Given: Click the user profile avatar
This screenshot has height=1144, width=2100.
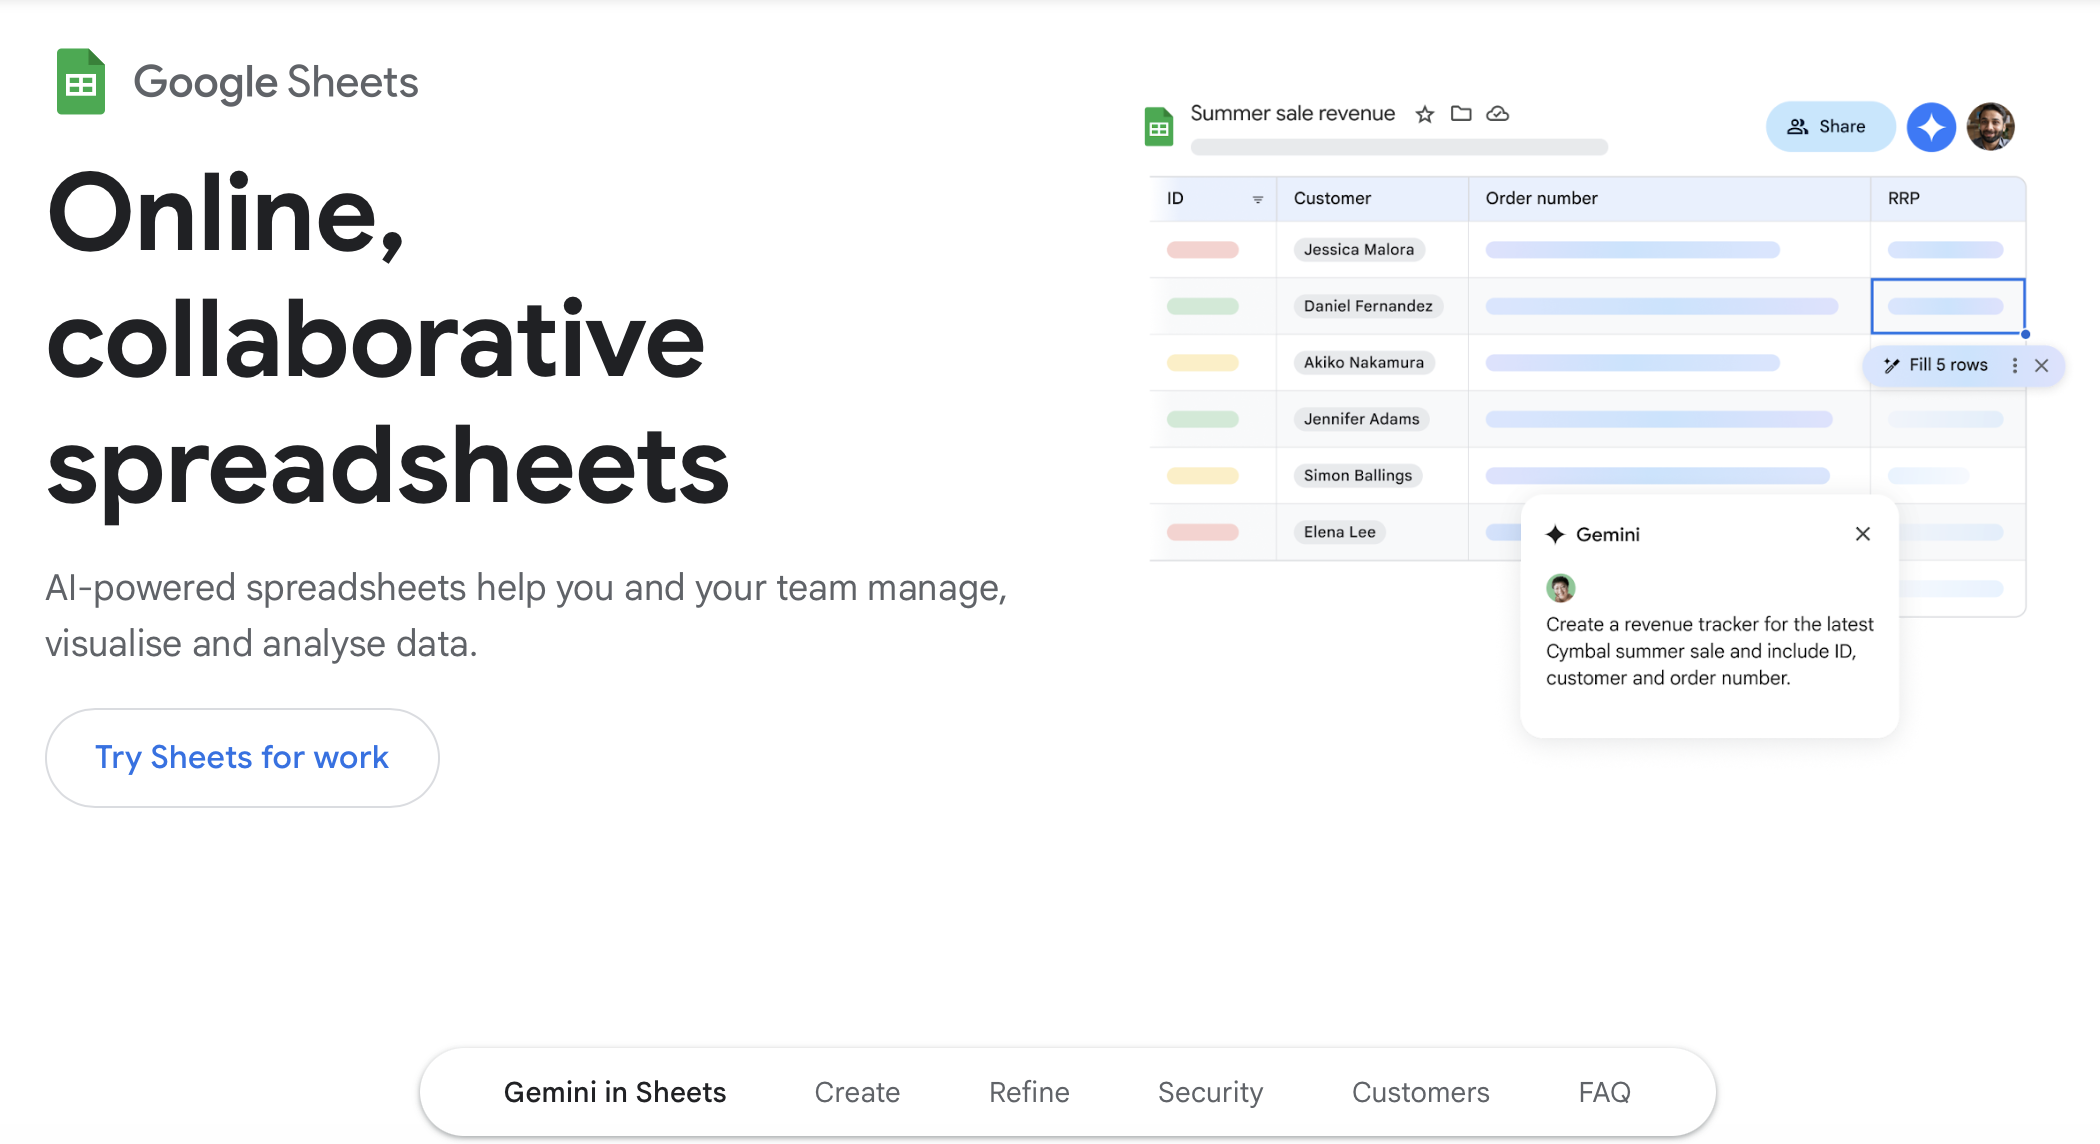Looking at the screenshot, I should [1991, 127].
